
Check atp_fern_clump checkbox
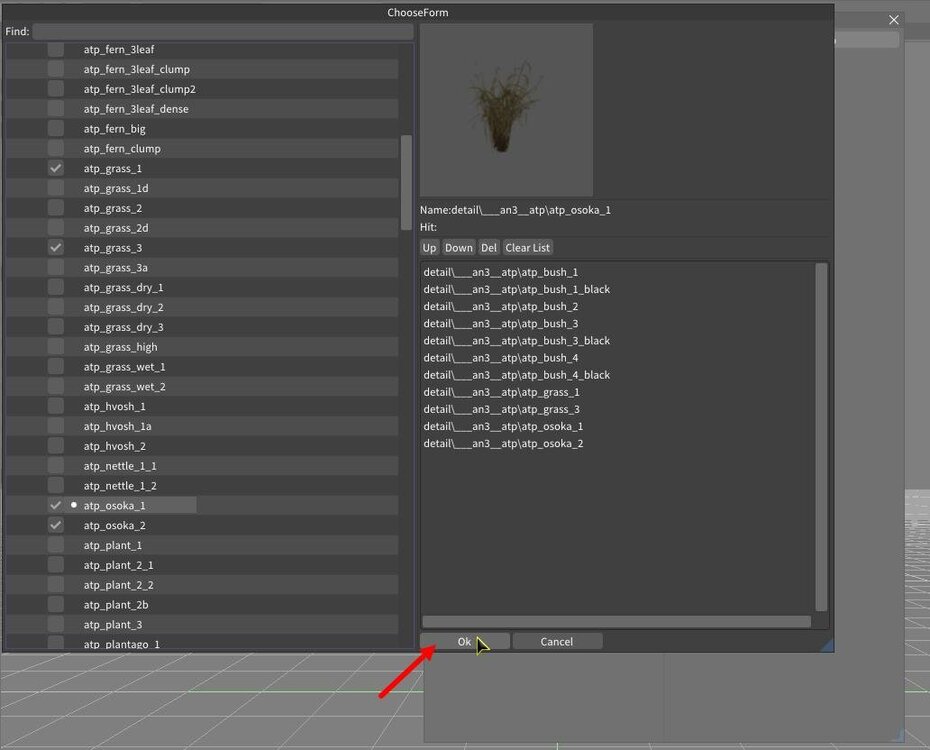pyautogui.click(x=56, y=149)
